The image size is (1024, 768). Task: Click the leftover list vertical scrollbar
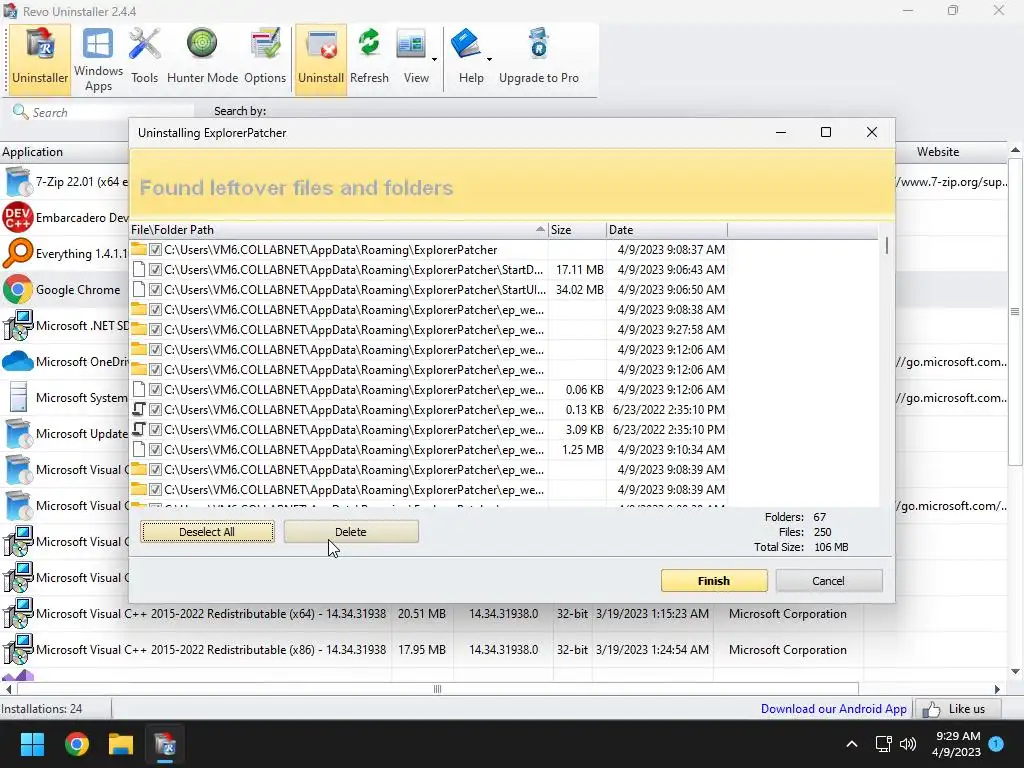click(886, 246)
